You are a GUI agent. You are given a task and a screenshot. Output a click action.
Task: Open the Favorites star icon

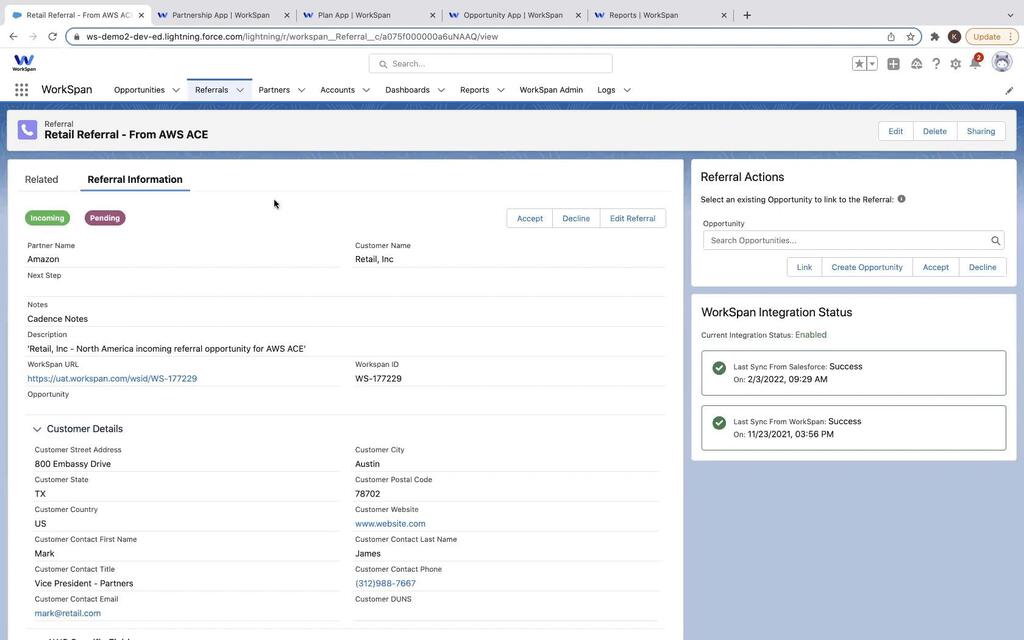859,63
